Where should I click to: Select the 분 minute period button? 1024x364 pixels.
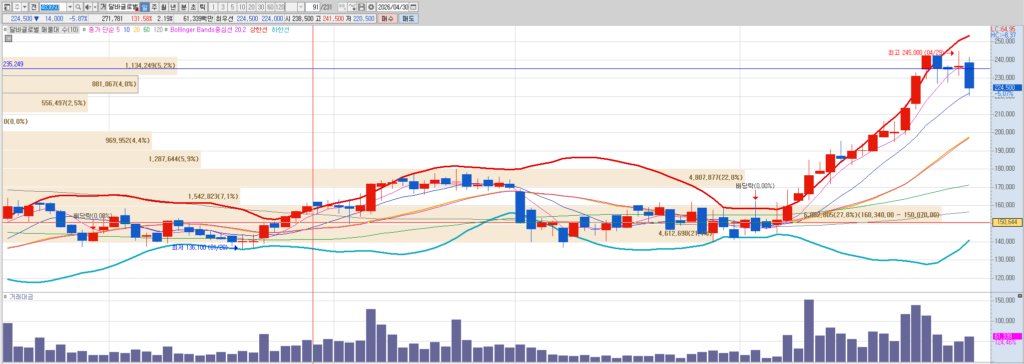[183, 7]
